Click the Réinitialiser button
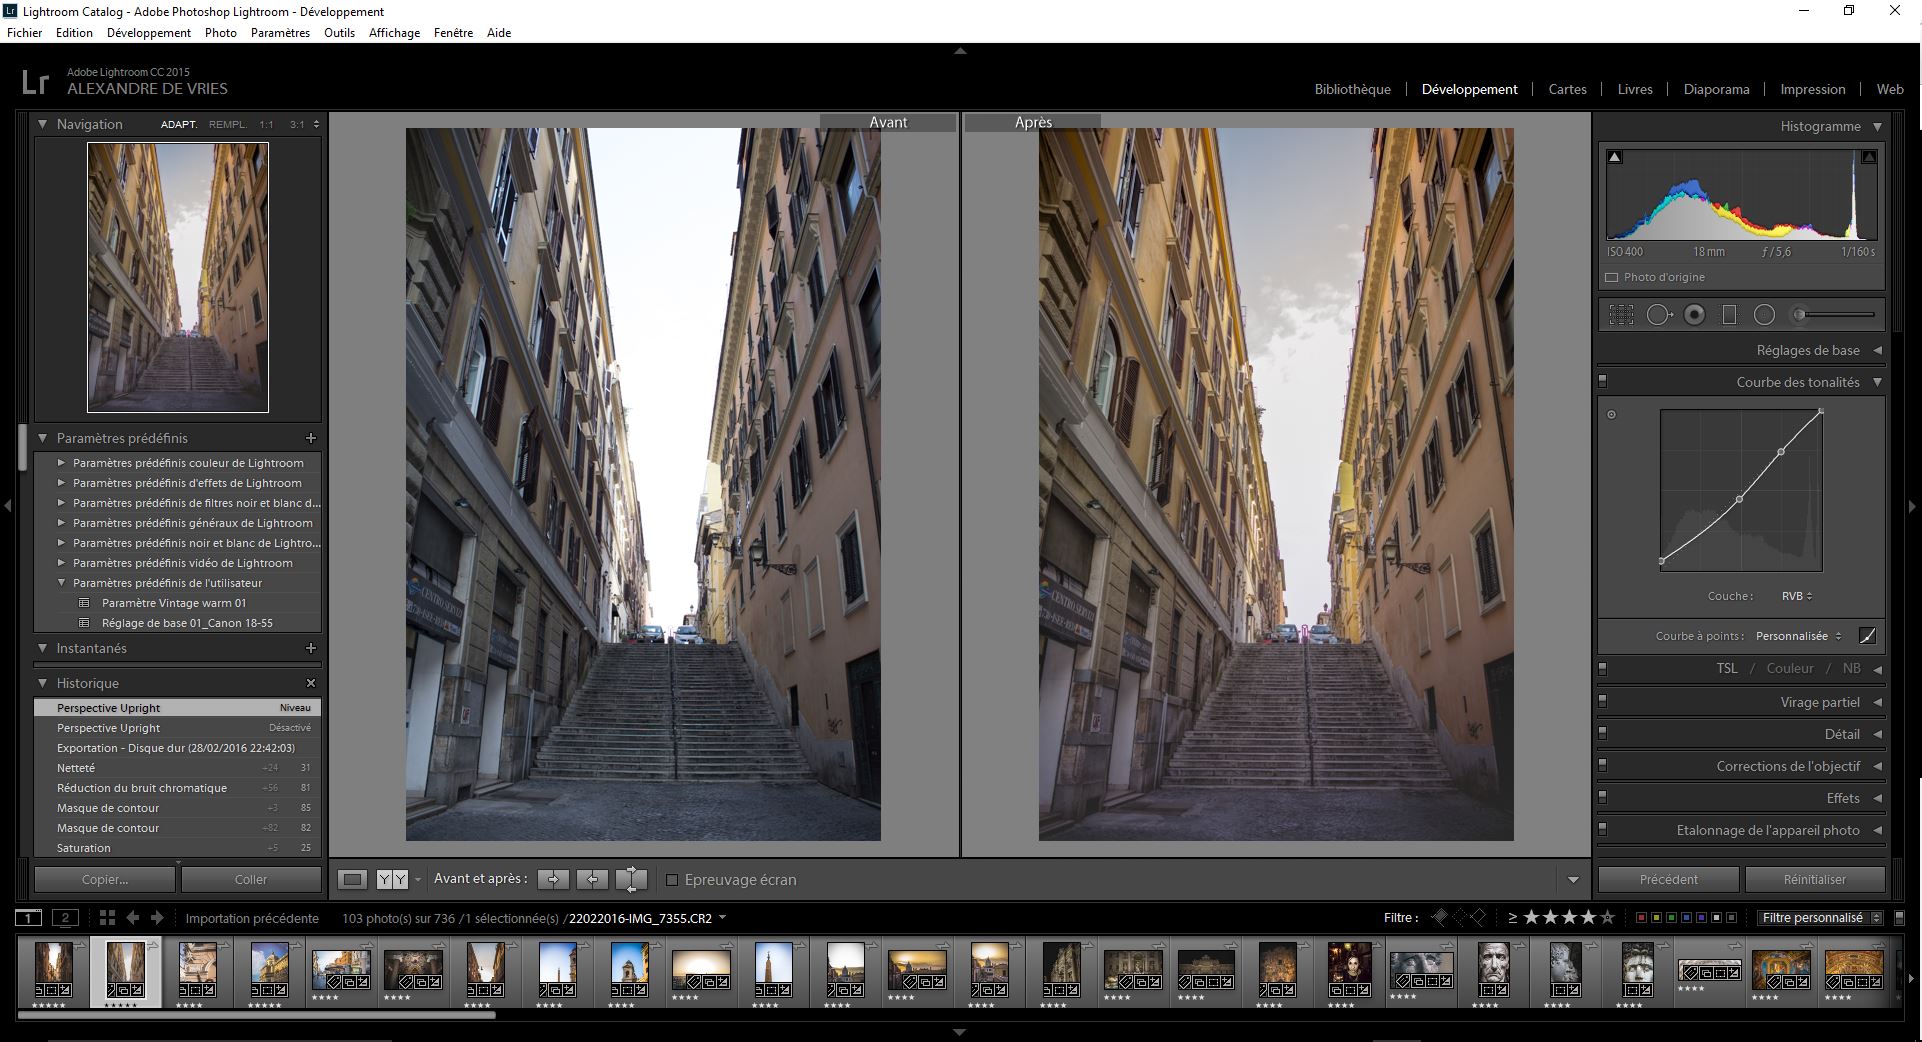The height and width of the screenshot is (1042, 1922). (1814, 880)
